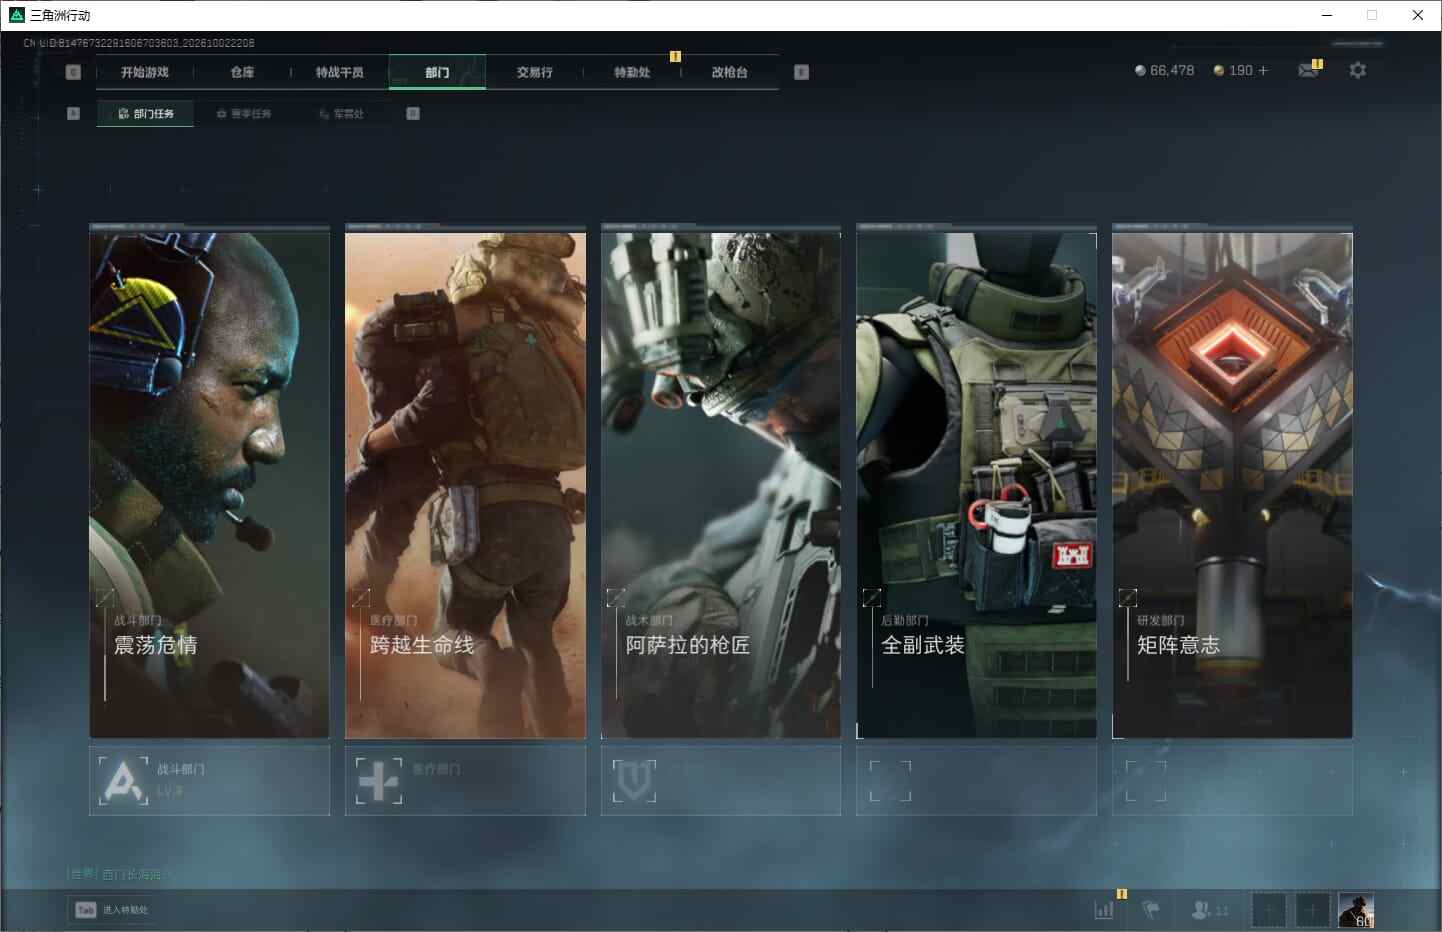Image resolution: width=1442 pixels, height=932 pixels.
Task: Click the tactical department shield emblem
Action: [634, 781]
